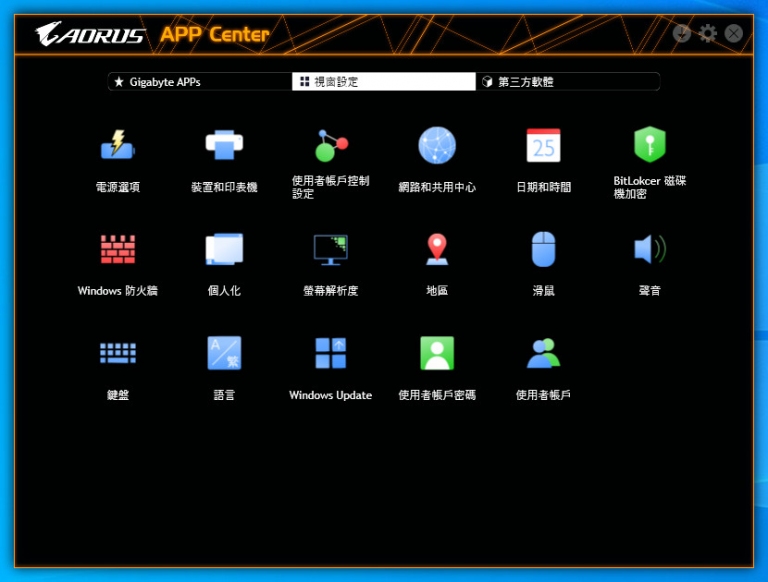Open the 地區 location pin icon

(437, 249)
